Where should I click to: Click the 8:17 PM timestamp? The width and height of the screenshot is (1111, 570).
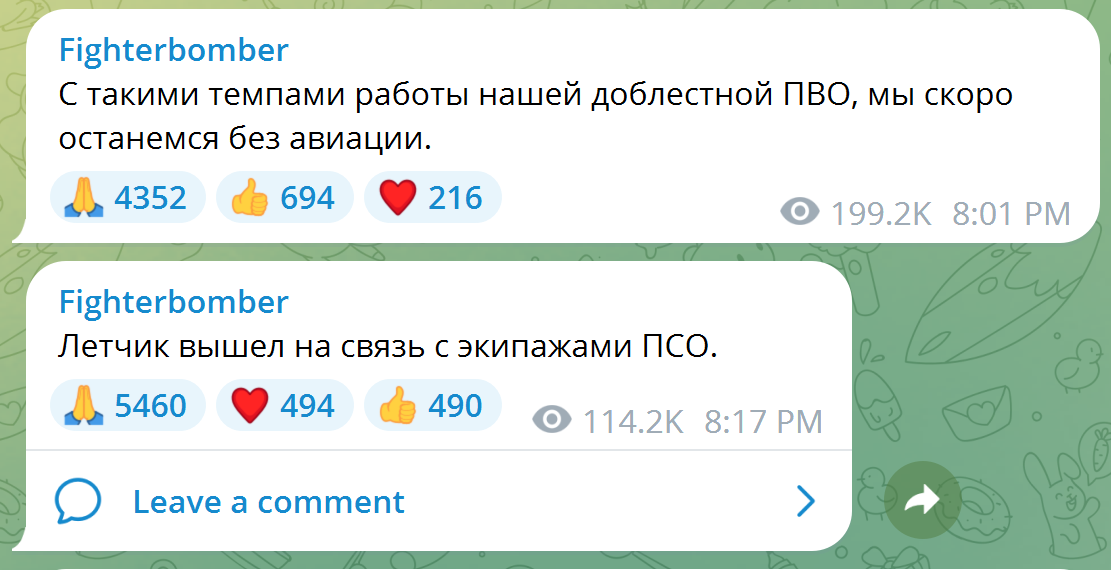(x=763, y=421)
